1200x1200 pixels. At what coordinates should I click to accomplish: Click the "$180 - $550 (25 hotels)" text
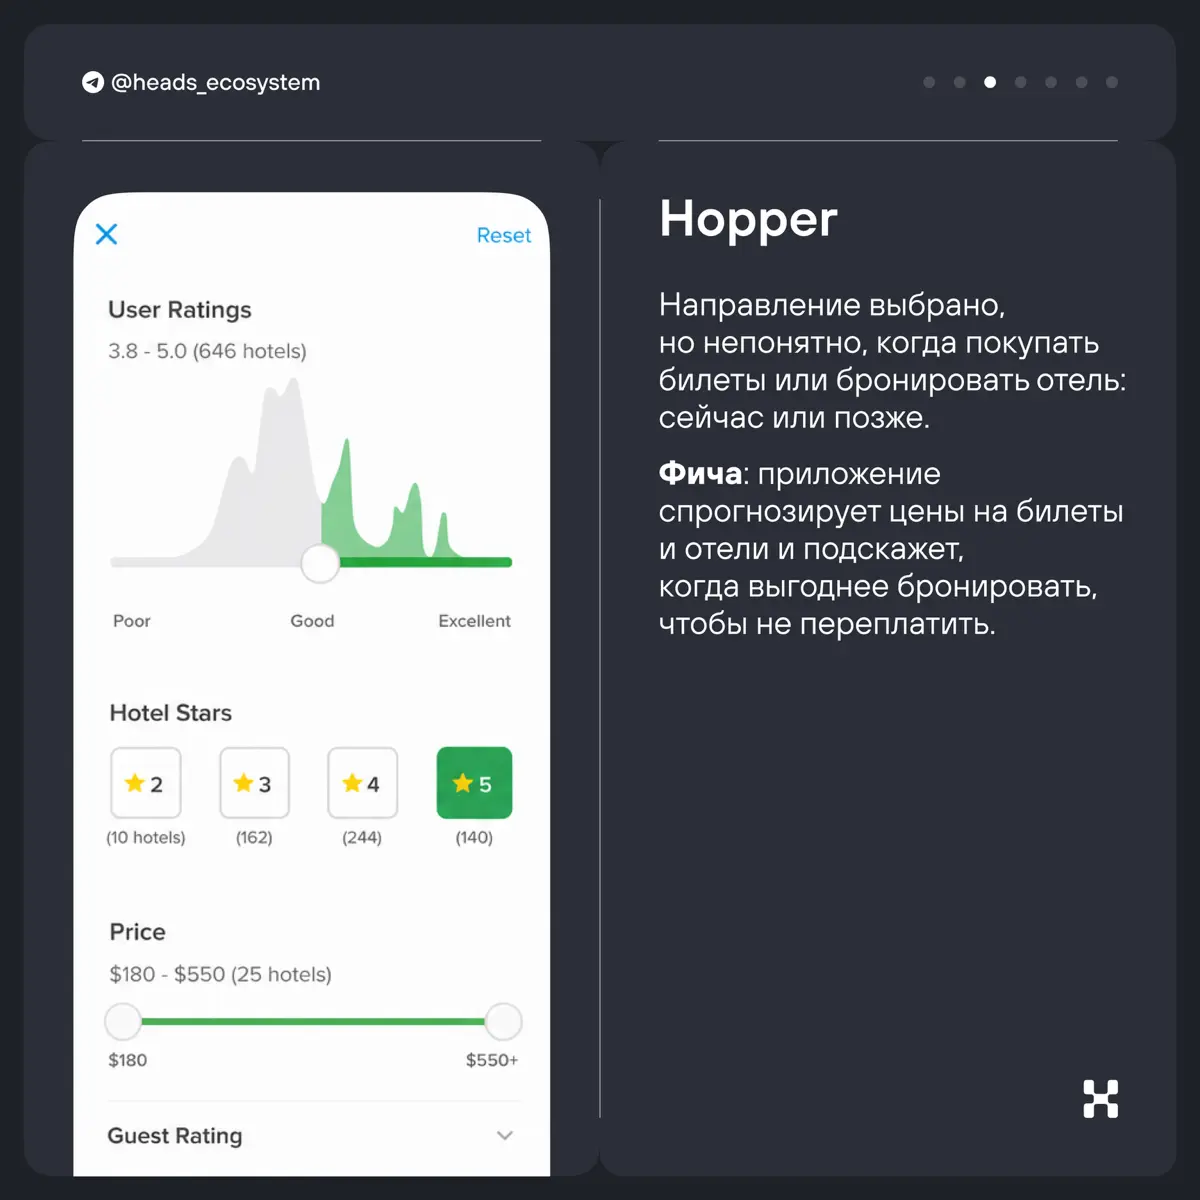pyautogui.click(x=220, y=974)
